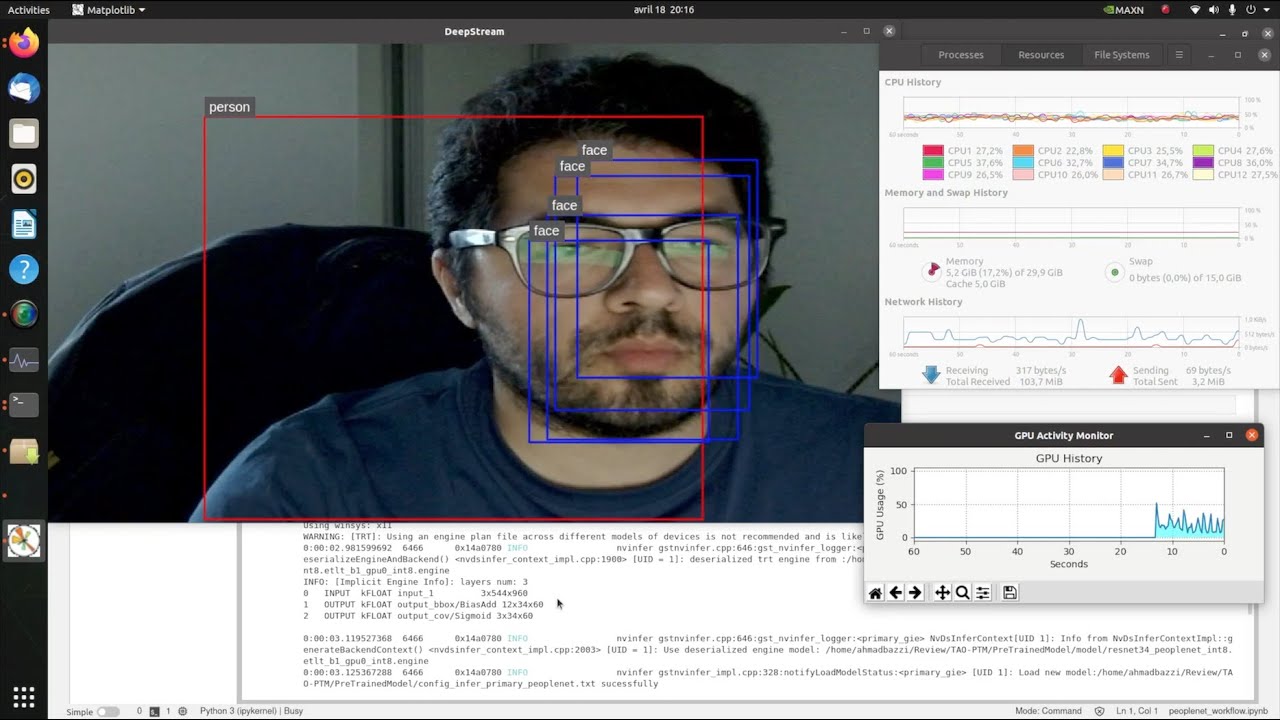Click the Sending red arrow icon
Viewport: 1280px width, 720px height.
pyautogui.click(x=1118, y=375)
